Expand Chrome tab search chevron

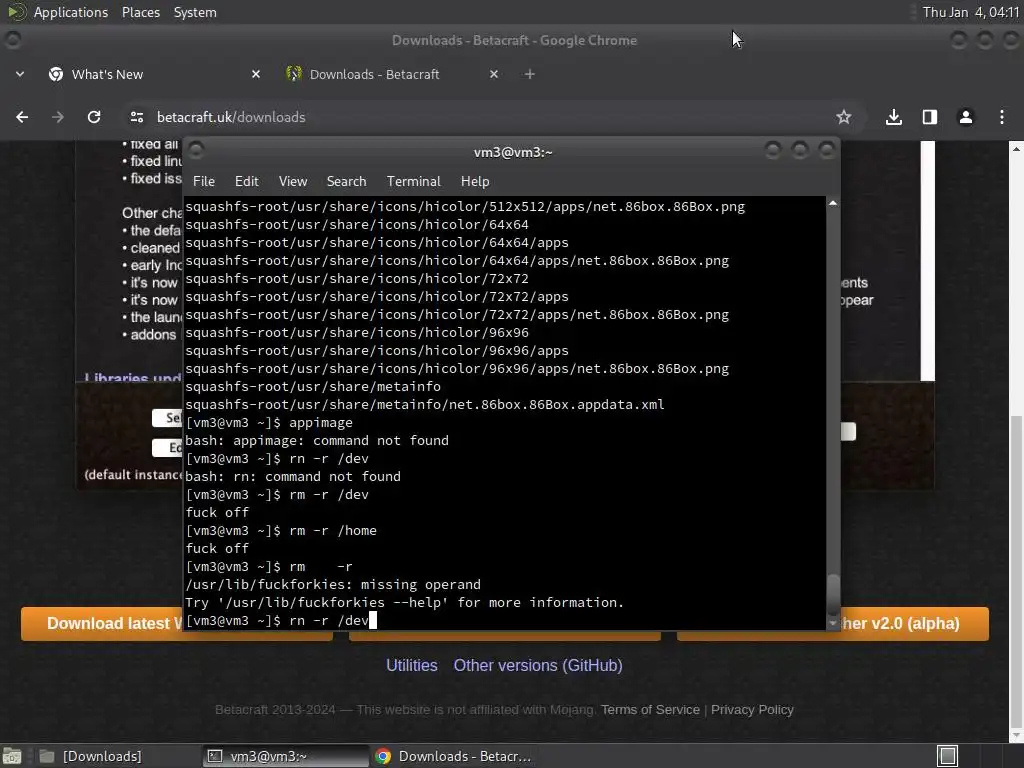[20, 74]
